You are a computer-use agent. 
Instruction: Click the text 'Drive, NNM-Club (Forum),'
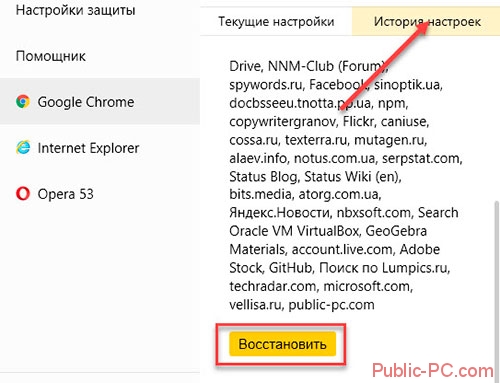309,66
